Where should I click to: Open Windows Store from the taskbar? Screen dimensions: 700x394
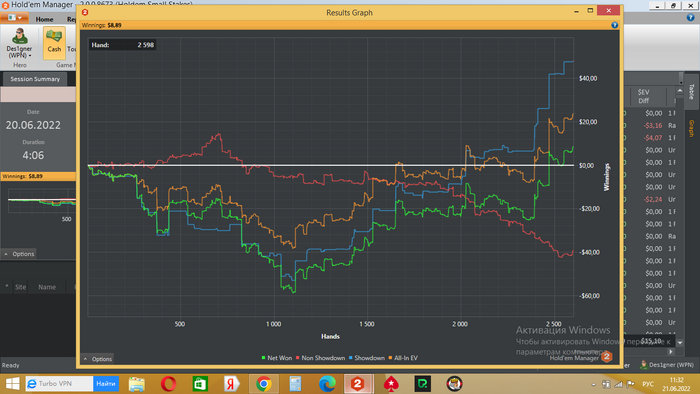click(x=200, y=384)
